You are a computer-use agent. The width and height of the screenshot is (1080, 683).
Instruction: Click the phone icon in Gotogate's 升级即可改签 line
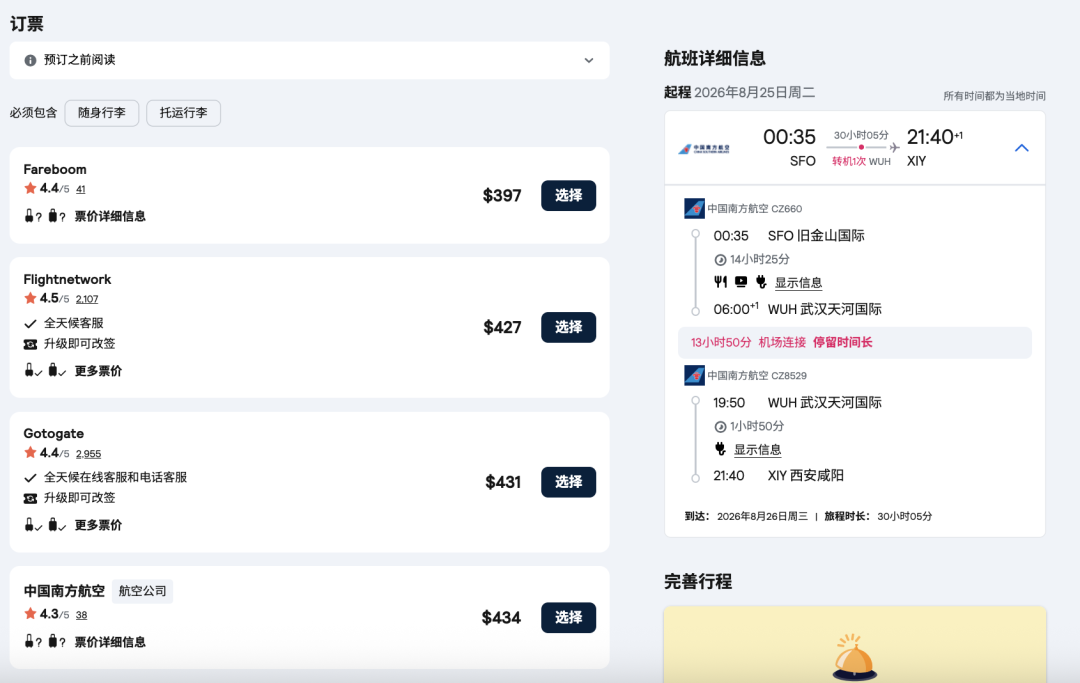[30, 498]
